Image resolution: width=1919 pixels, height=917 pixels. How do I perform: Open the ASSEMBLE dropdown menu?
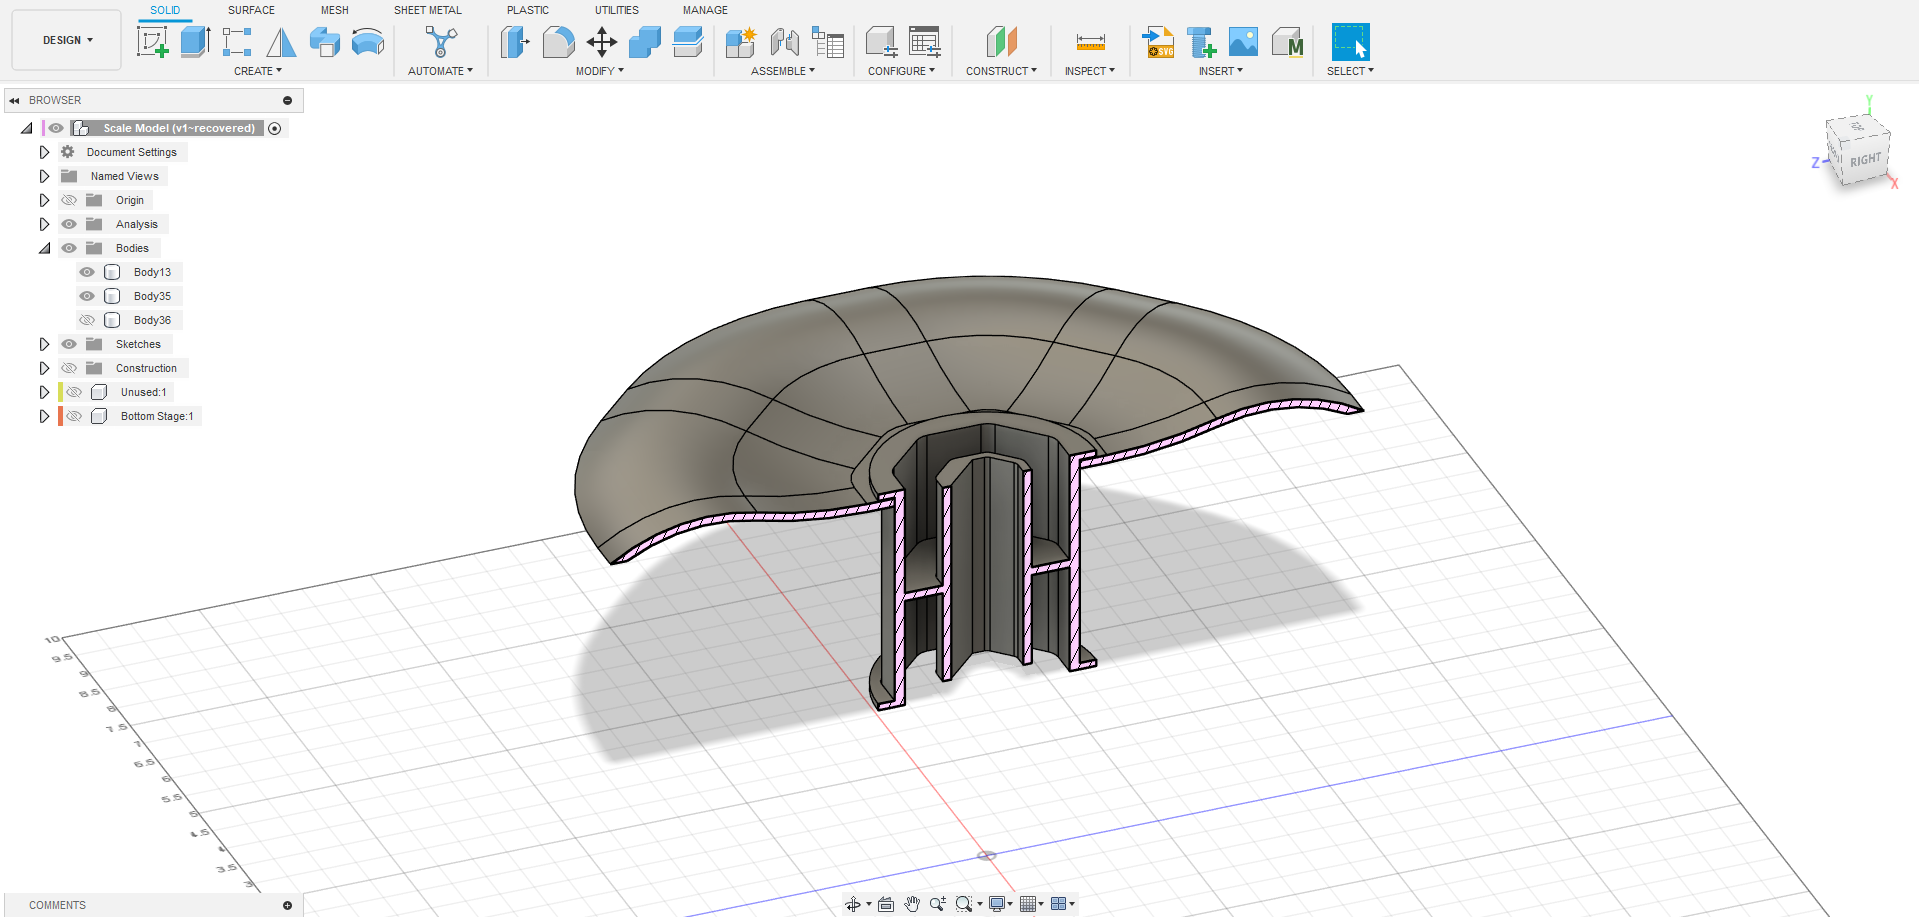point(783,71)
